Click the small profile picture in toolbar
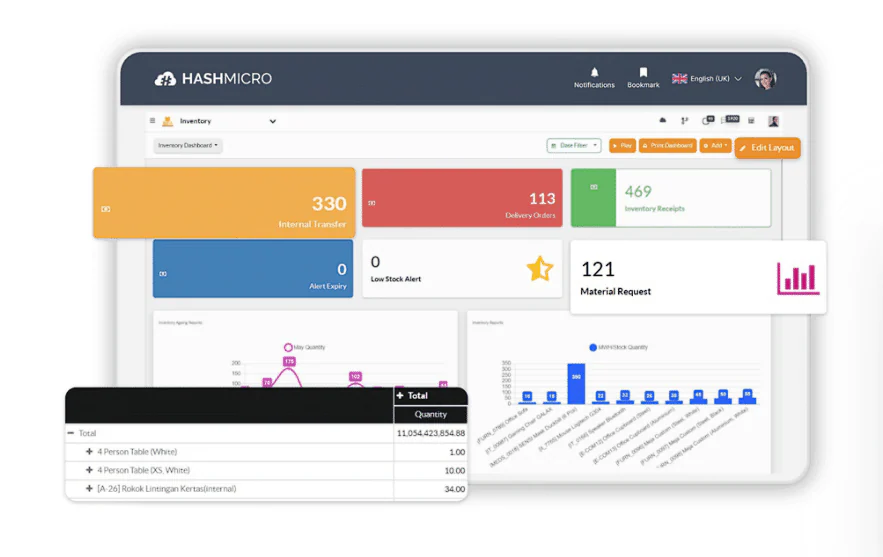 pyautogui.click(x=773, y=121)
